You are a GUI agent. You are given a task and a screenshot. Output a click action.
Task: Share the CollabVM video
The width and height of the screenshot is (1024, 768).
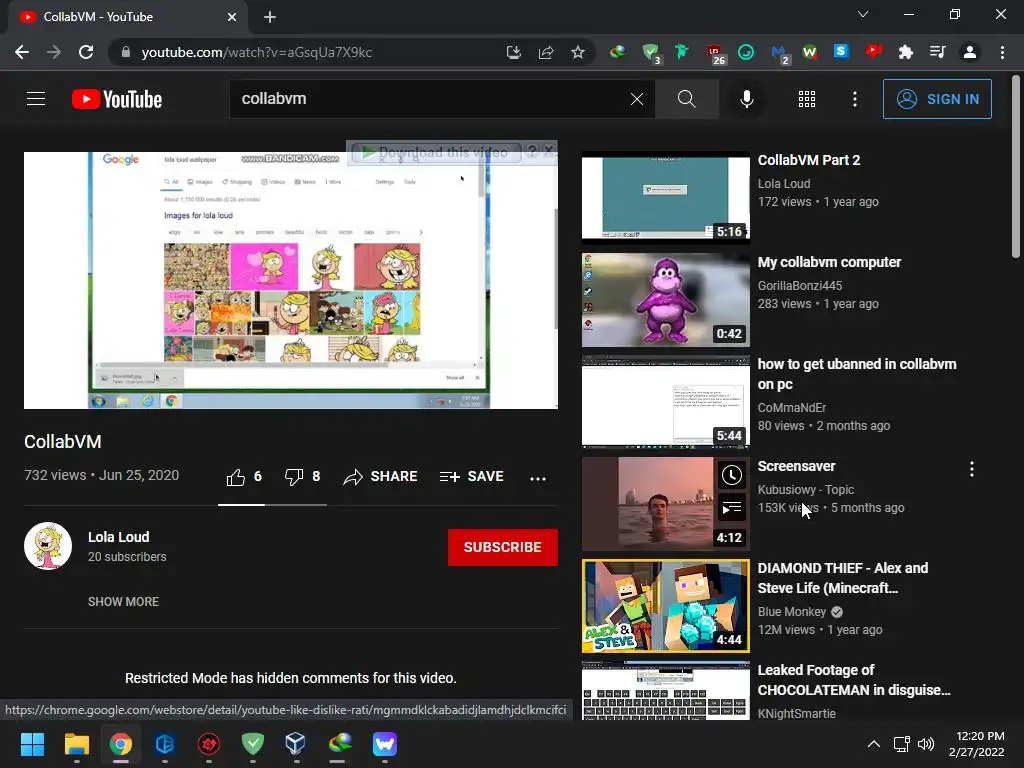click(x=380, y=477)
